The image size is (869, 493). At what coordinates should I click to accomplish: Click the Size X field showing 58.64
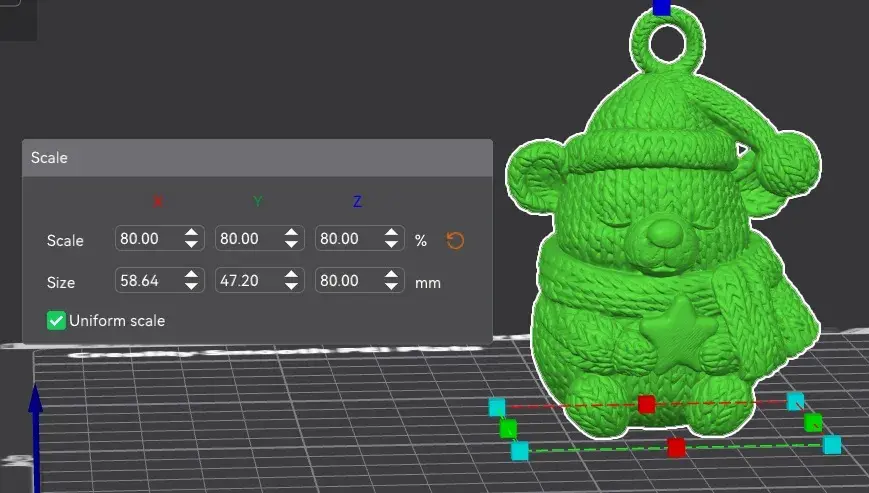tap(147, 282)
